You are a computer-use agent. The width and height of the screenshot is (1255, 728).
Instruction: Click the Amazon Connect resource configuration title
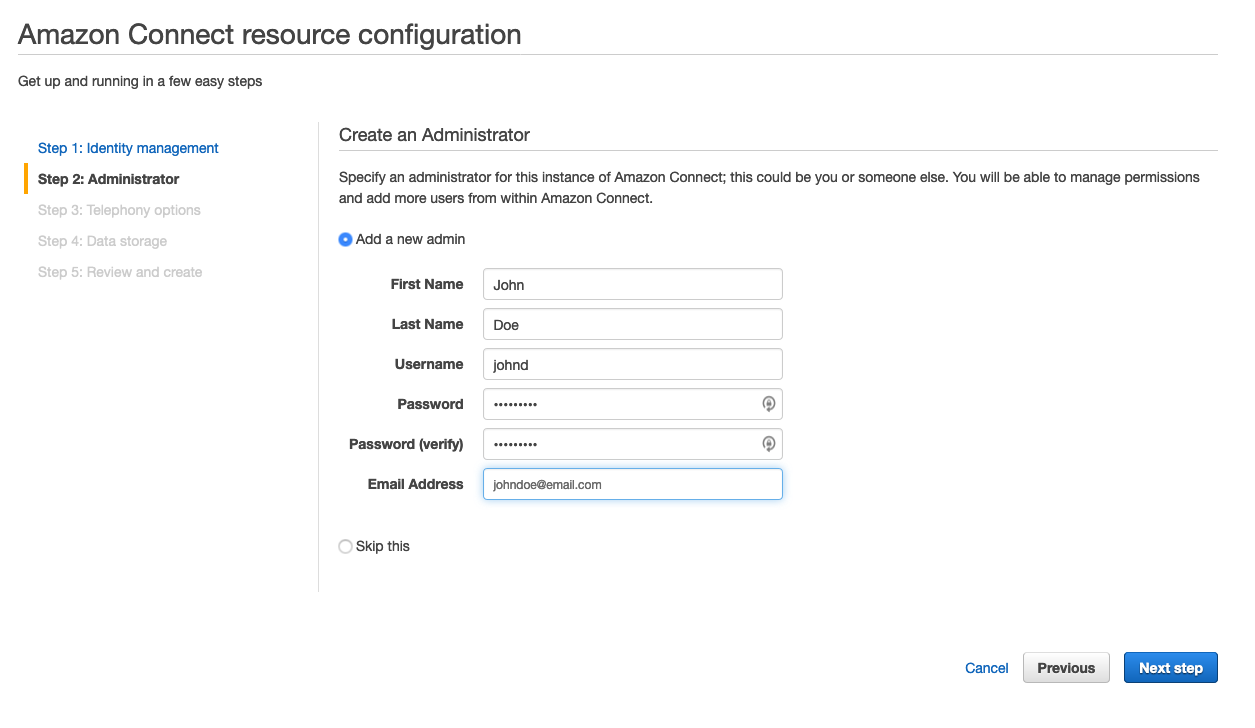[270, 34]
